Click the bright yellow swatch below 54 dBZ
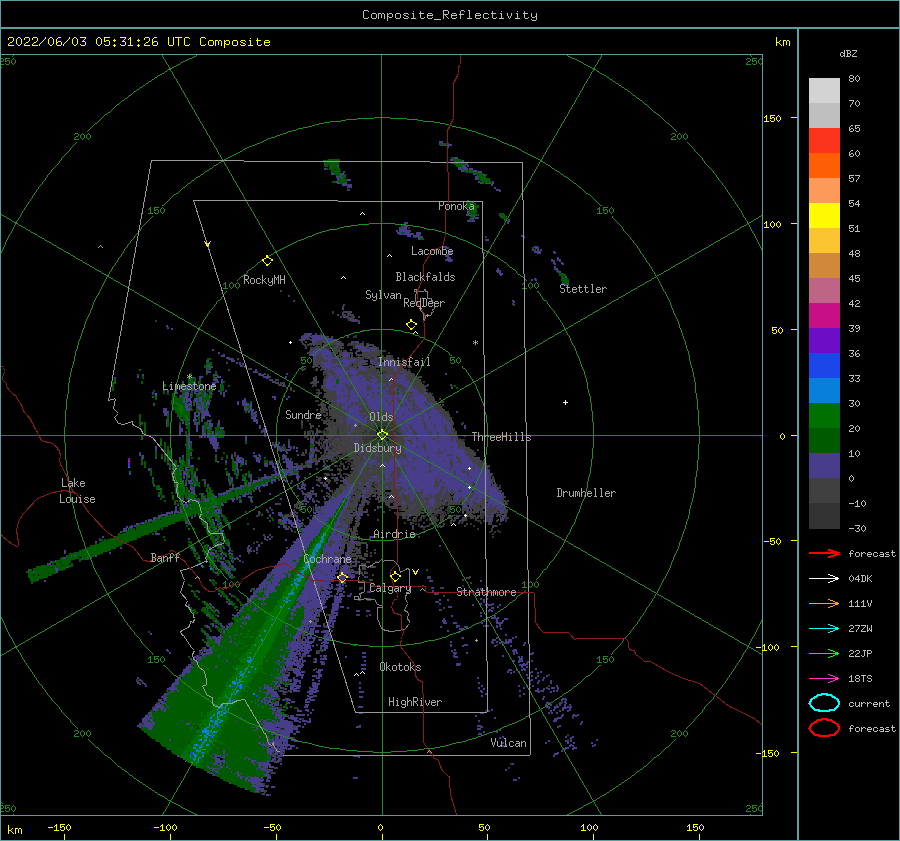The width and height of the screenshot is (900, 841). pyautogui.click(x=824, y=215)
